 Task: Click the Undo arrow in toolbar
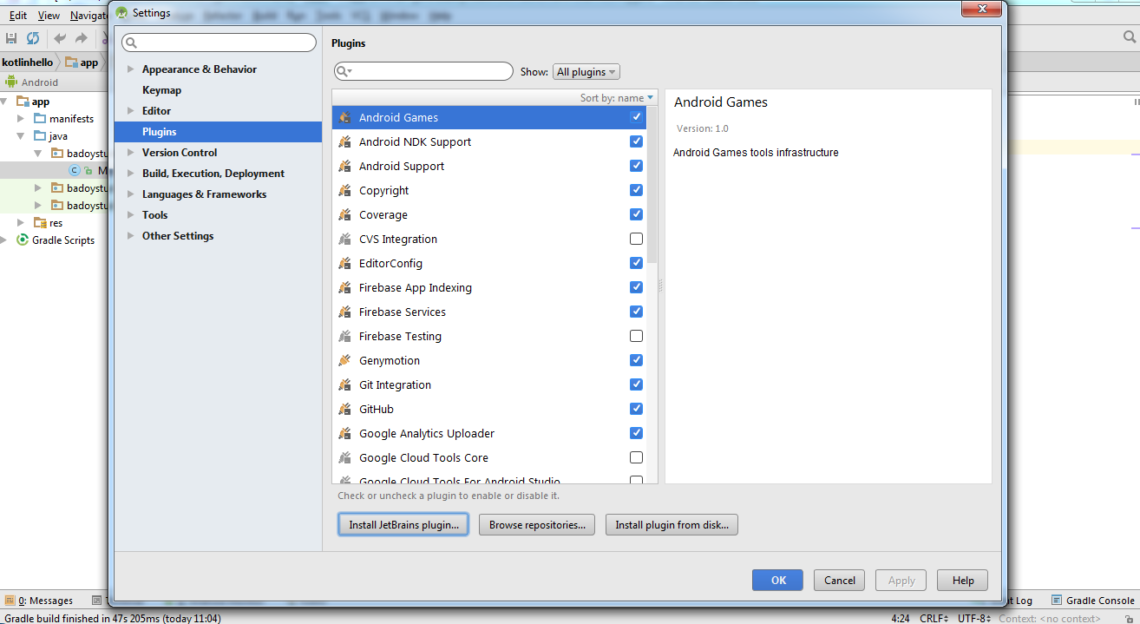60,38
